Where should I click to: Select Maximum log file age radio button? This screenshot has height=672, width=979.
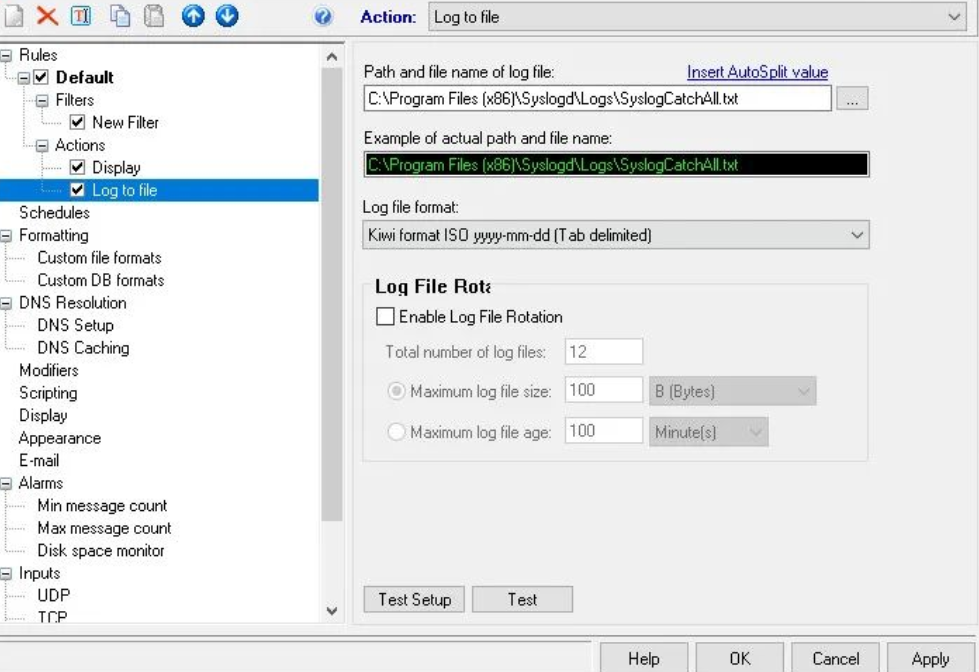coord(396,432)
